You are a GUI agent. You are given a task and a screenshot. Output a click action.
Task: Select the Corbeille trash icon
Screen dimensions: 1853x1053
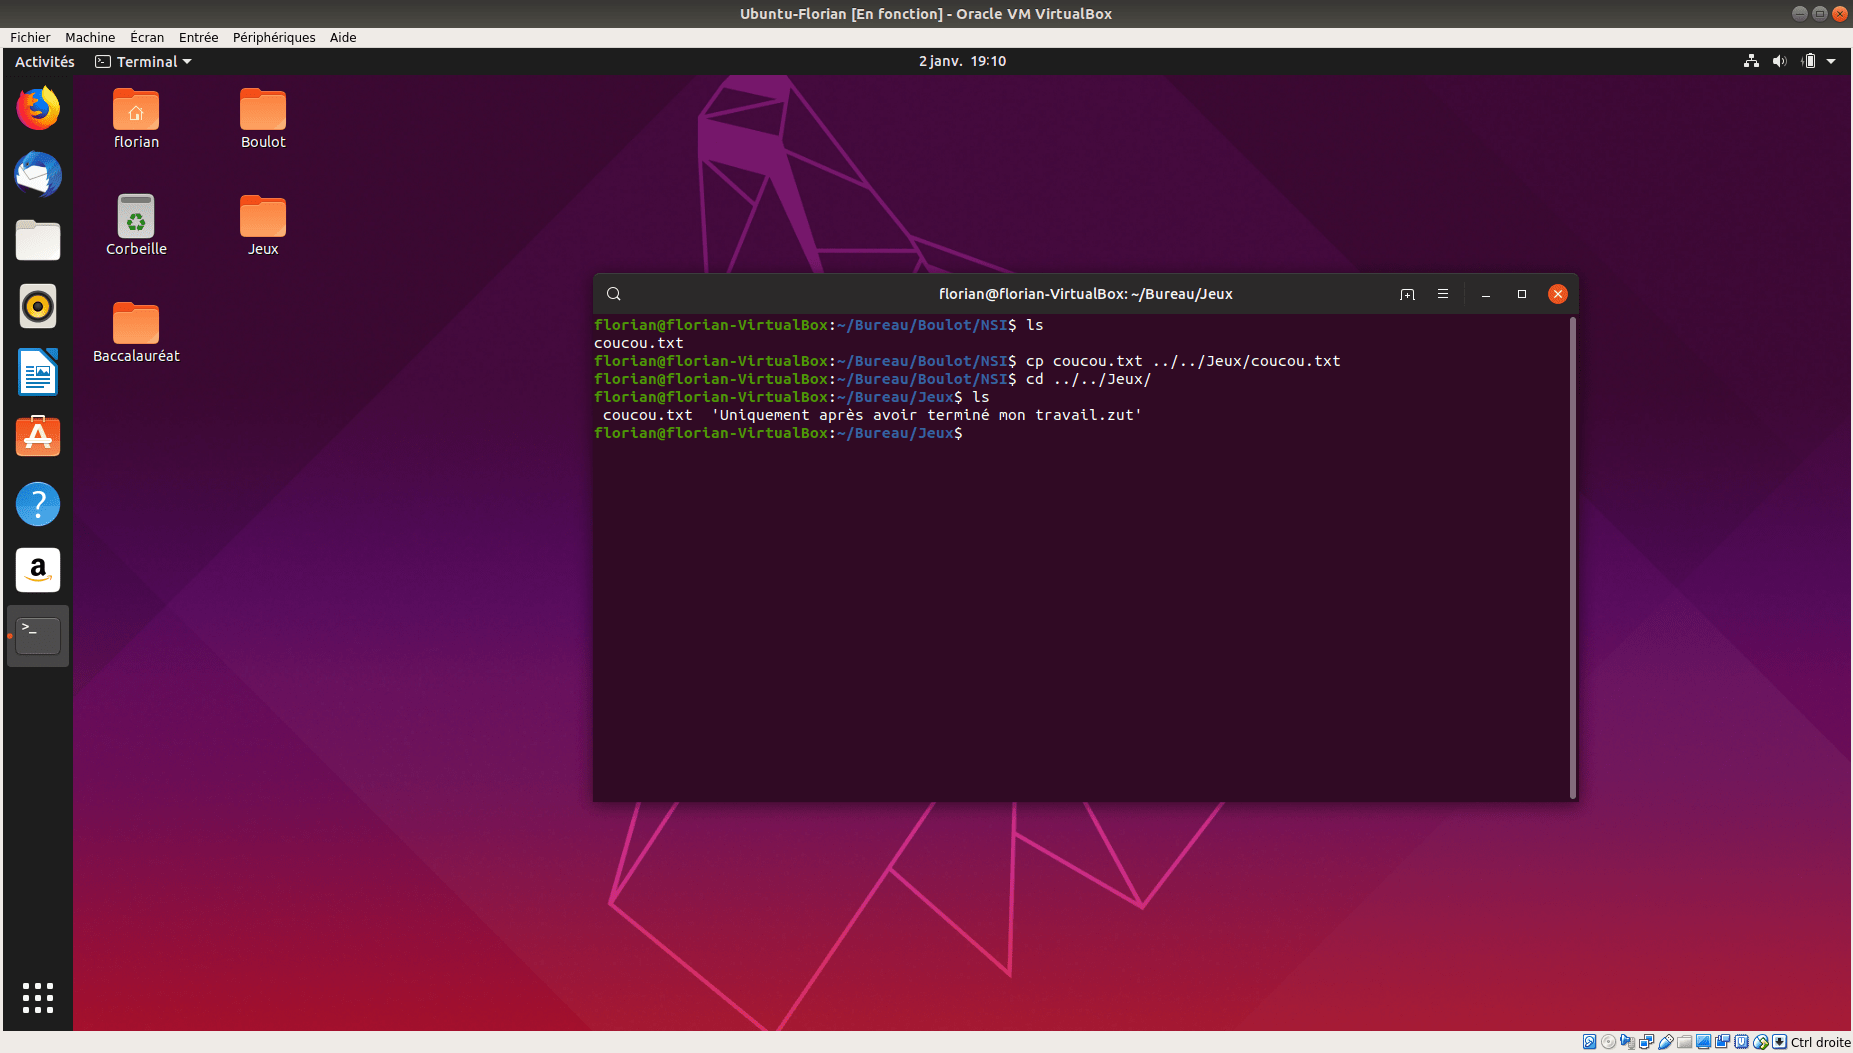coord(136,218)
